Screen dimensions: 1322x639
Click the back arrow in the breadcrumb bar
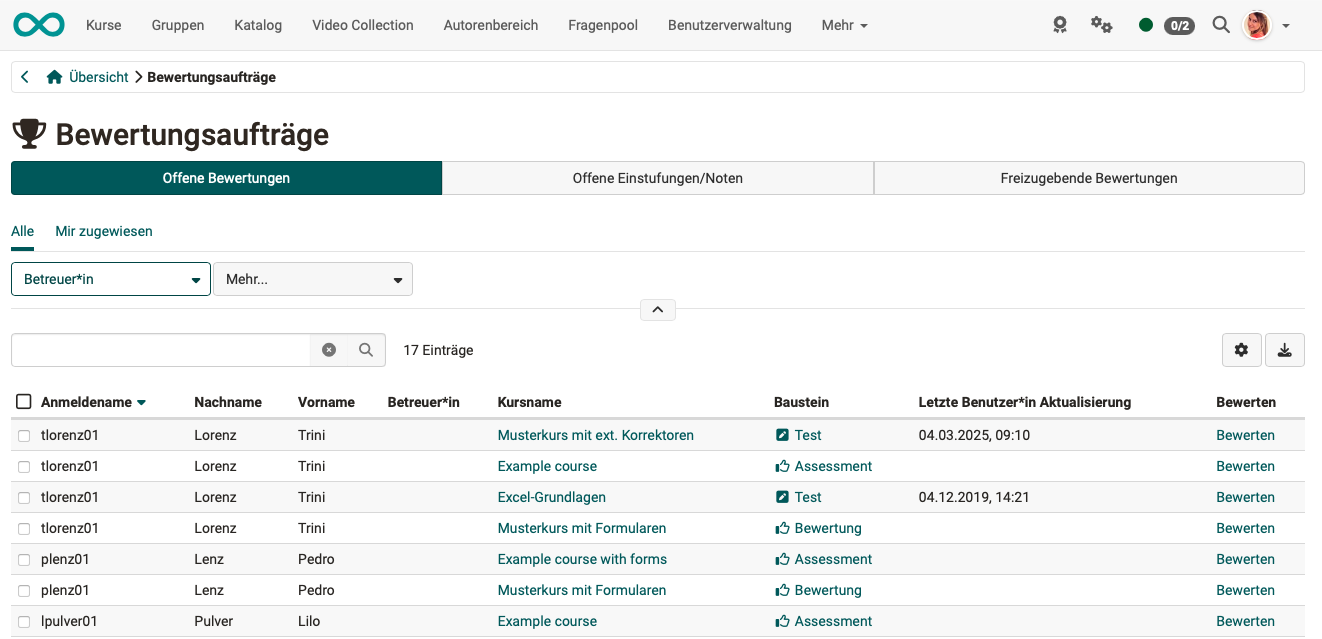click(x=24, y=76)
